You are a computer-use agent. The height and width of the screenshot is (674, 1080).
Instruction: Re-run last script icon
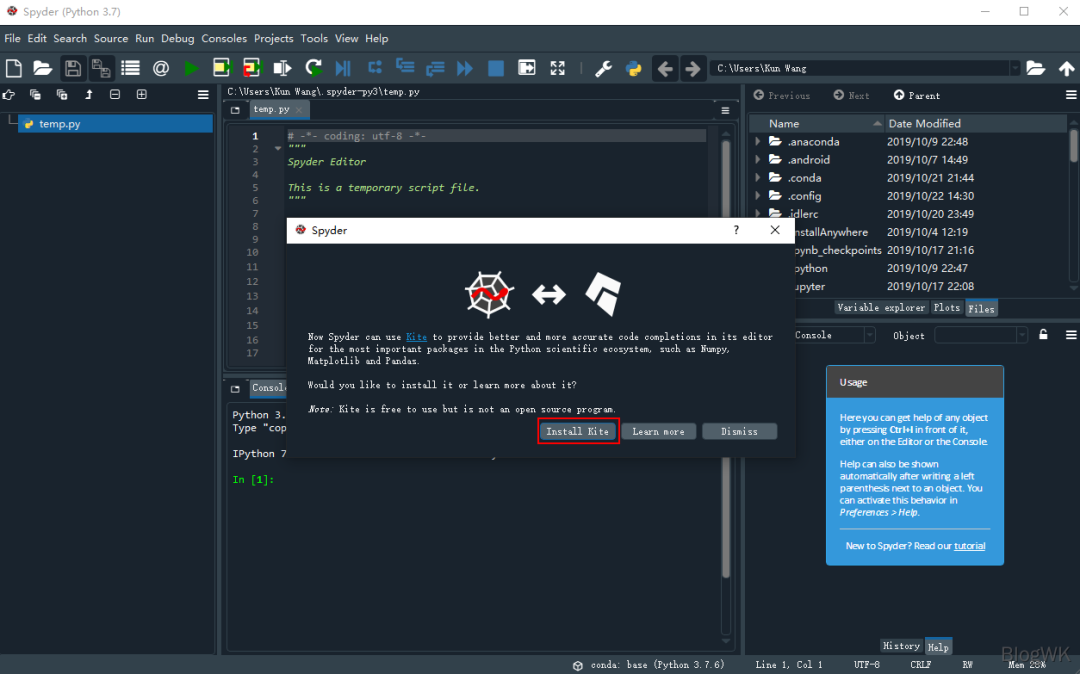pyautogui.click(x=313, y=67)
